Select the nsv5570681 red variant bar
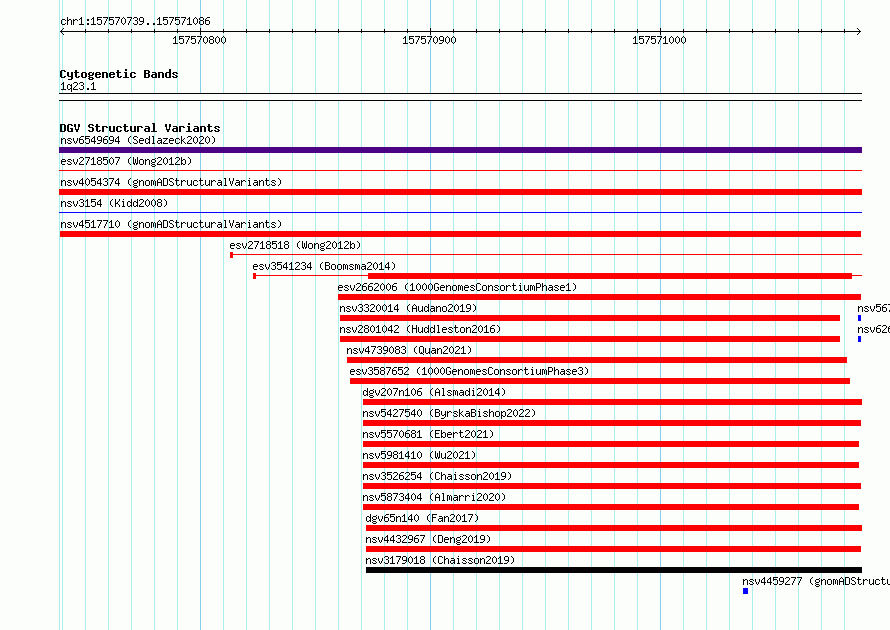890x630 pixels. point(611,444)
